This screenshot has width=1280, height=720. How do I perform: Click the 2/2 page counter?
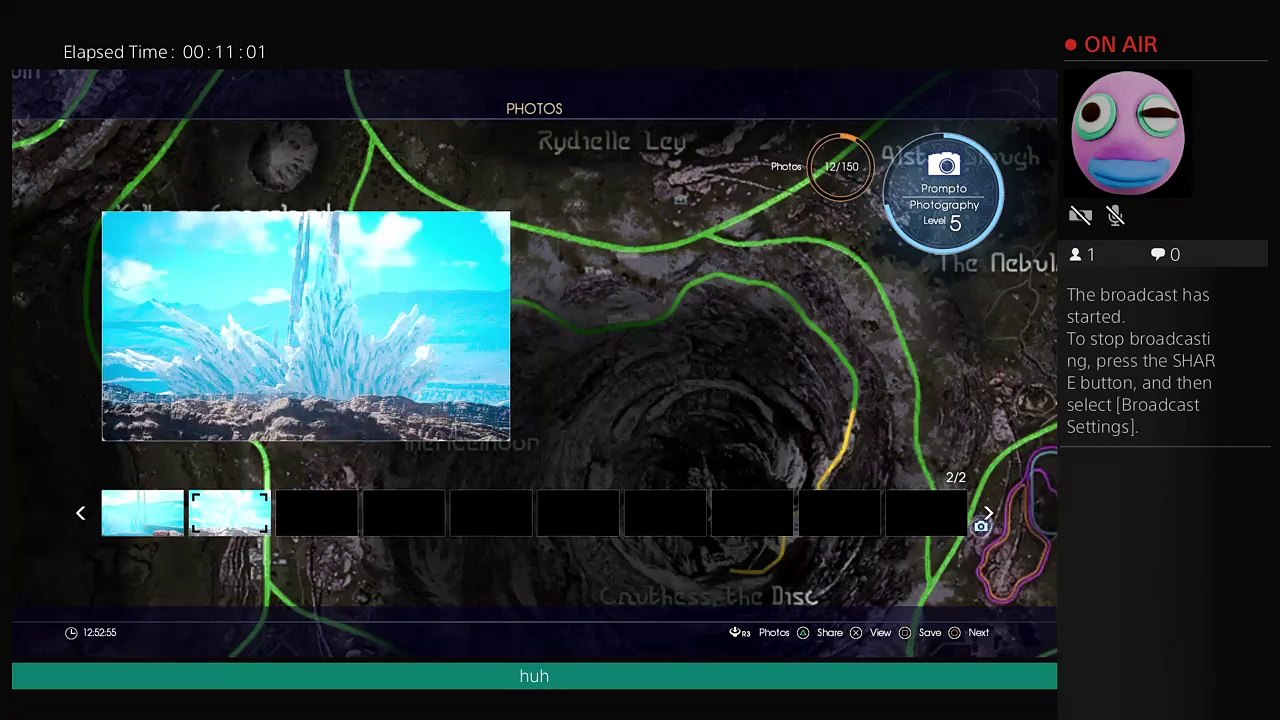point(956,477)
